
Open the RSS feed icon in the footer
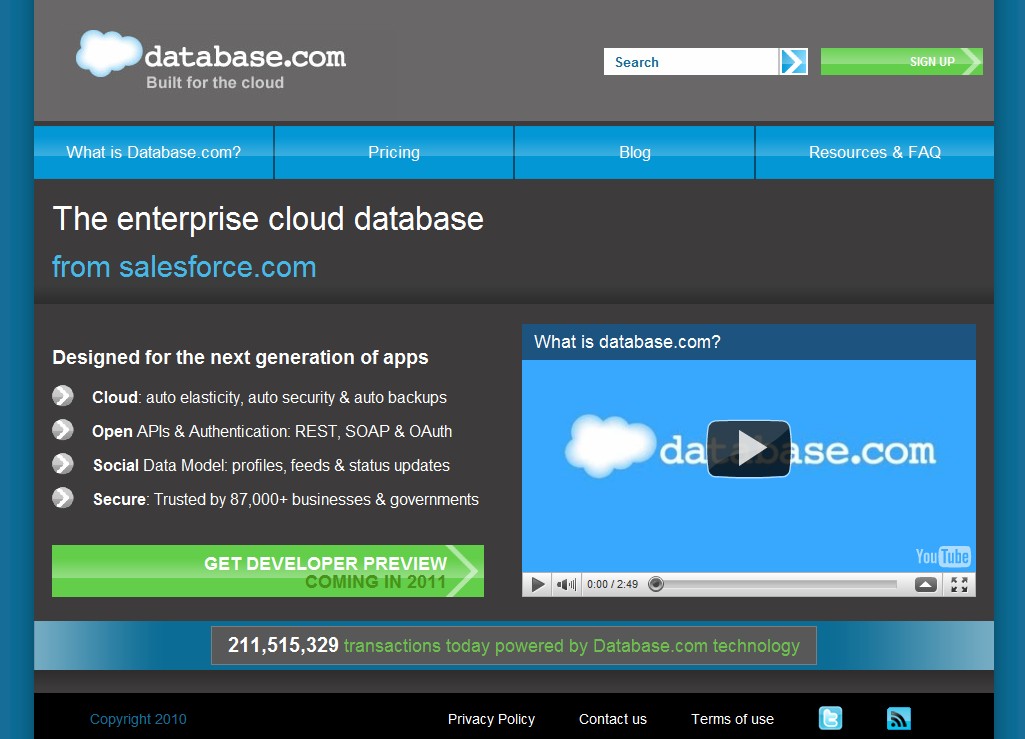coord(899,718)
